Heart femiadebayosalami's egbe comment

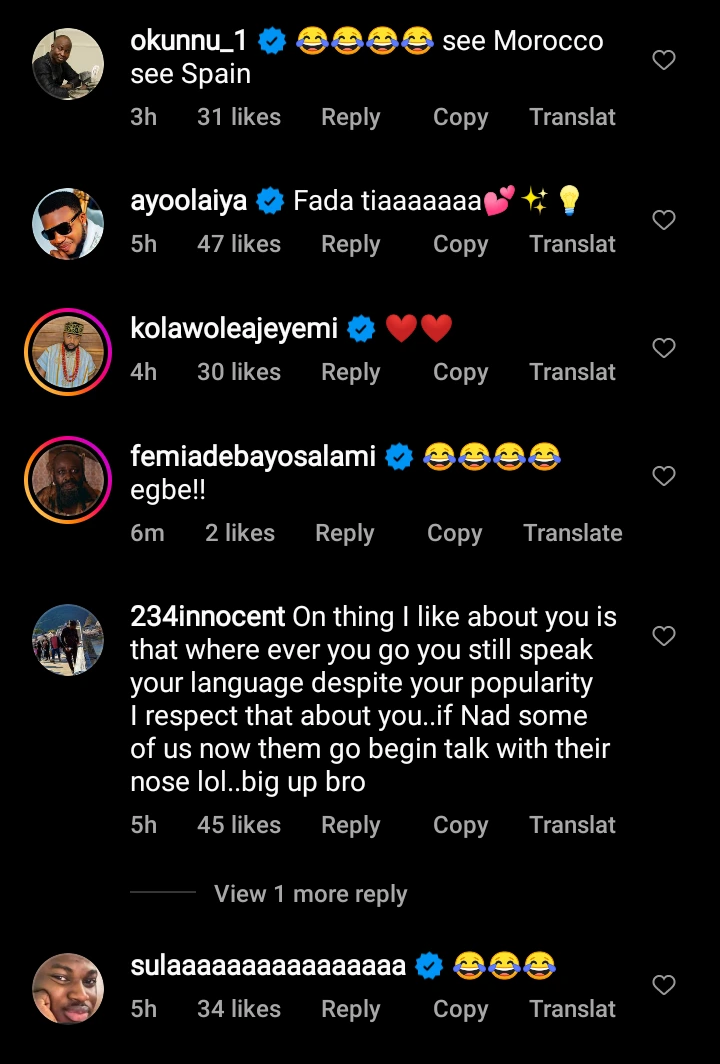pyautogui.click(x=664, y=476)
